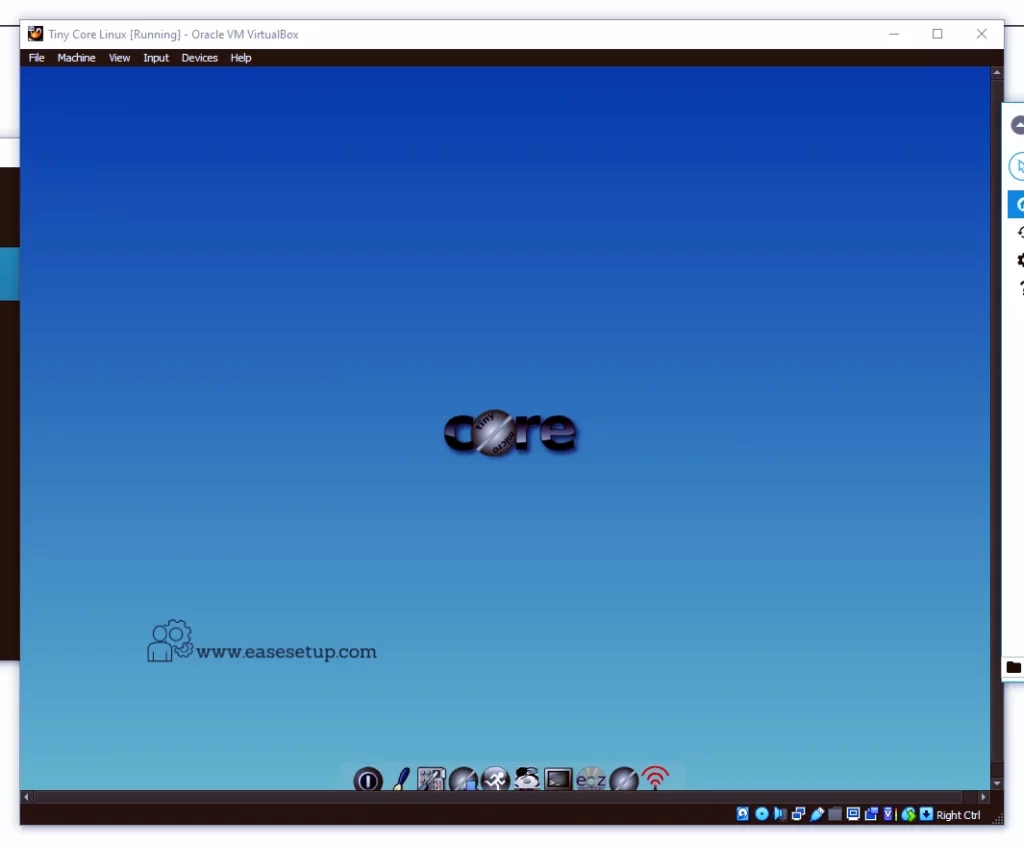Click the virtualization V status icon
Image resolution: width=1024 pixels, height=845 pixels.
coord(888,814)
